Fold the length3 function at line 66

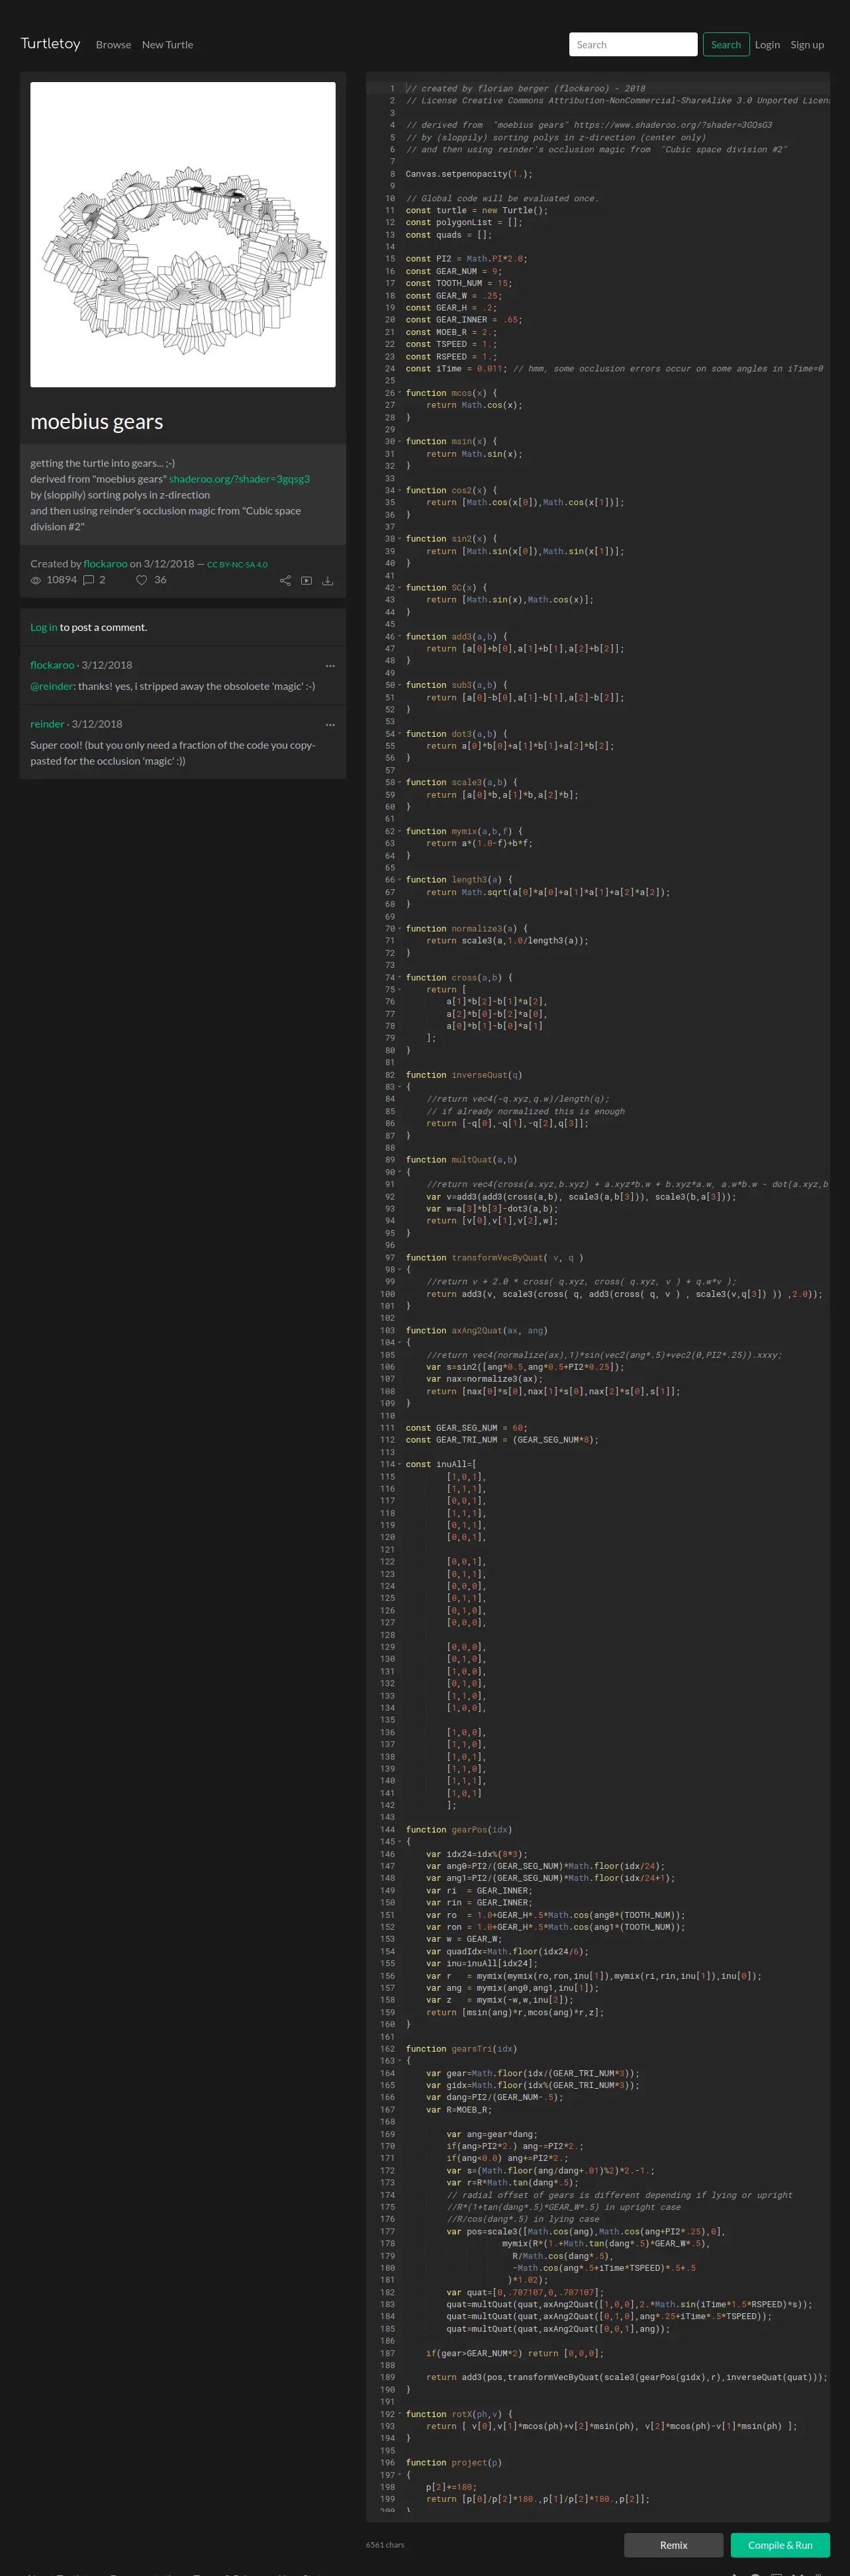pyautogui.click(x=400, y=881)
